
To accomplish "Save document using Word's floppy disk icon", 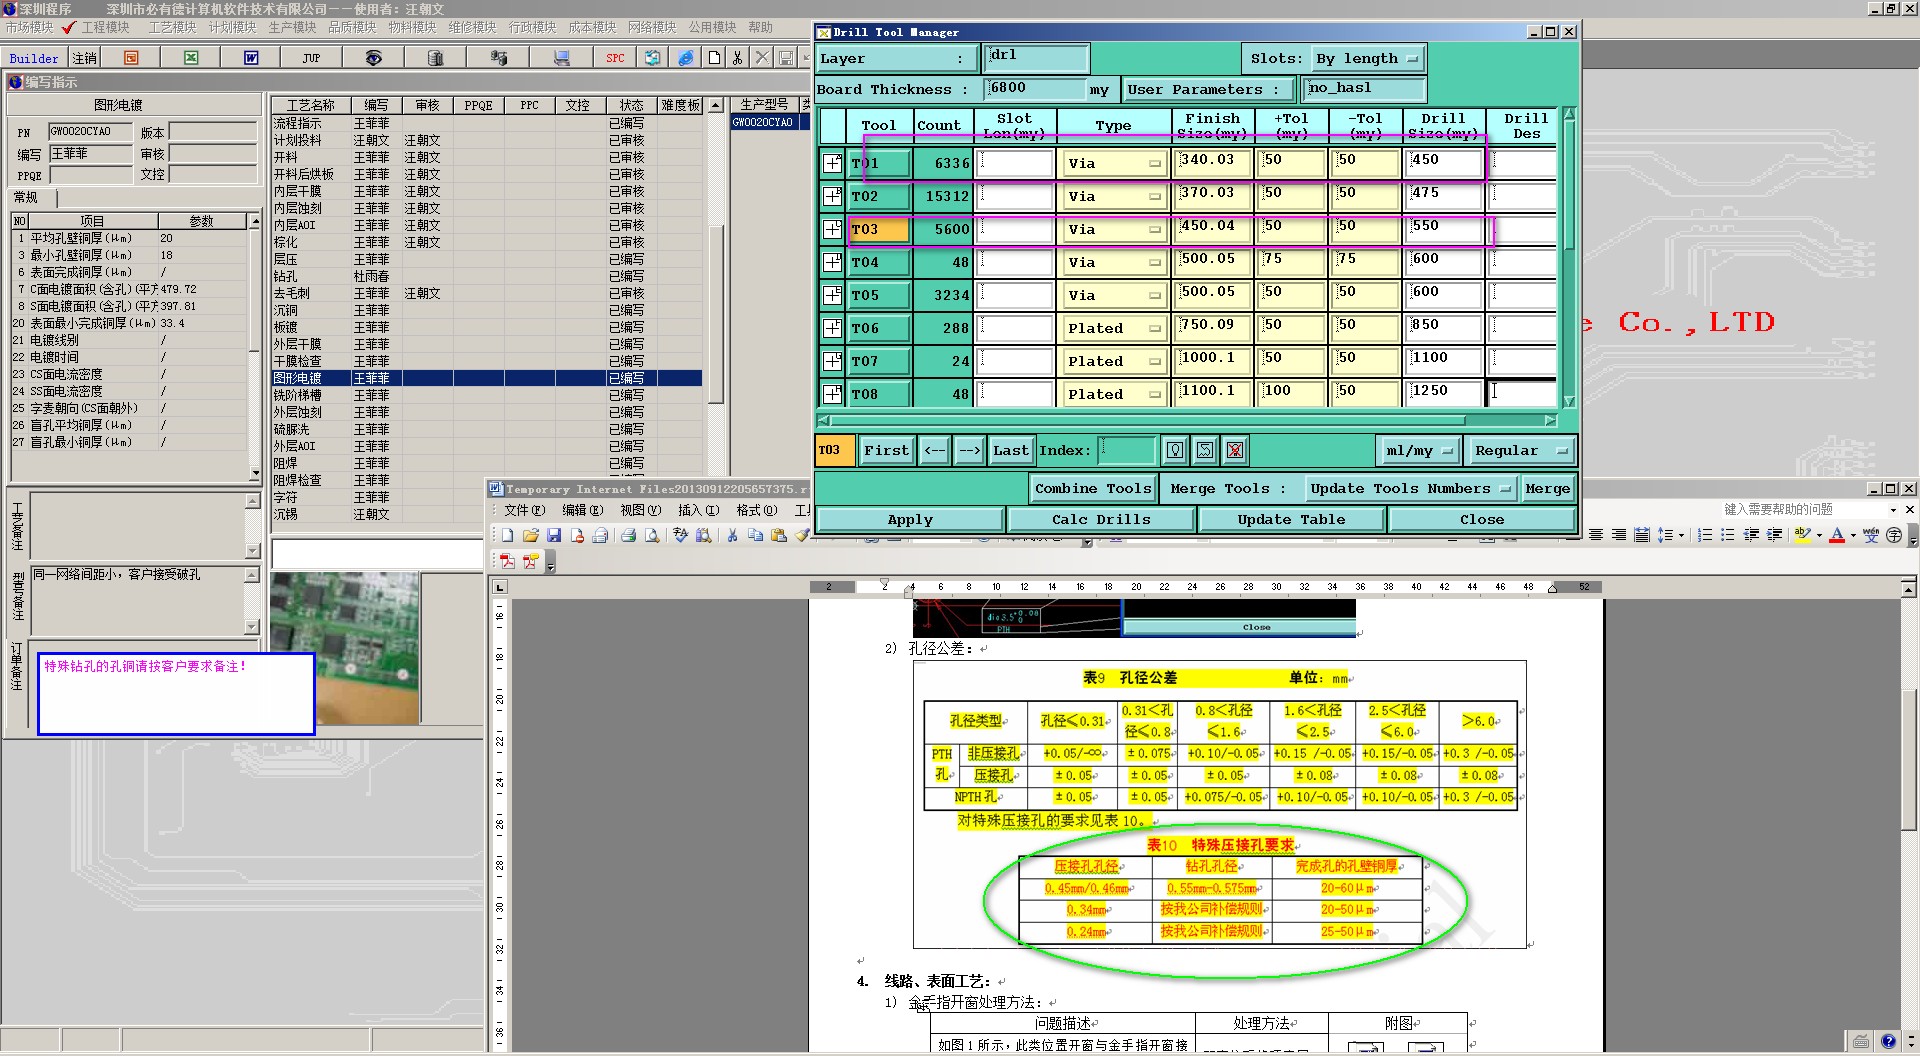I will (554, 535).
